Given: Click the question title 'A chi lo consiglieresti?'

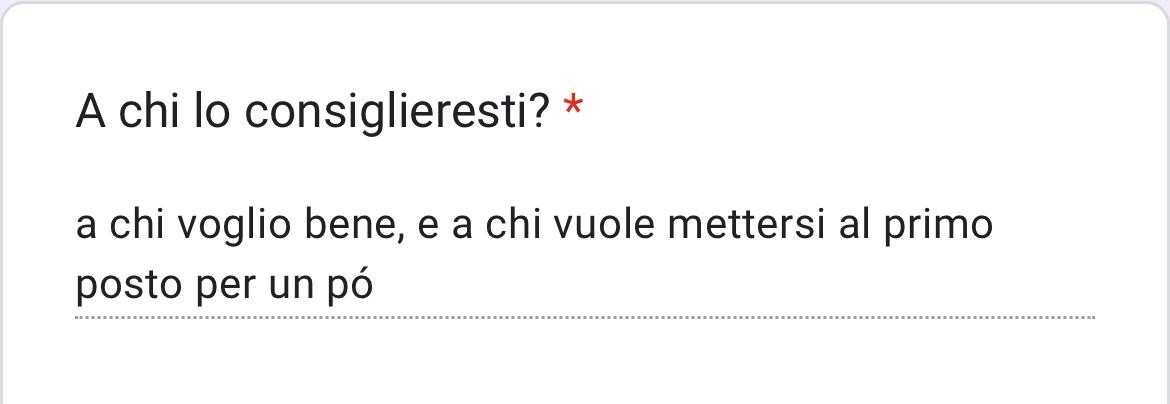Looking at the screenshot, I should (x=313, y=113).
